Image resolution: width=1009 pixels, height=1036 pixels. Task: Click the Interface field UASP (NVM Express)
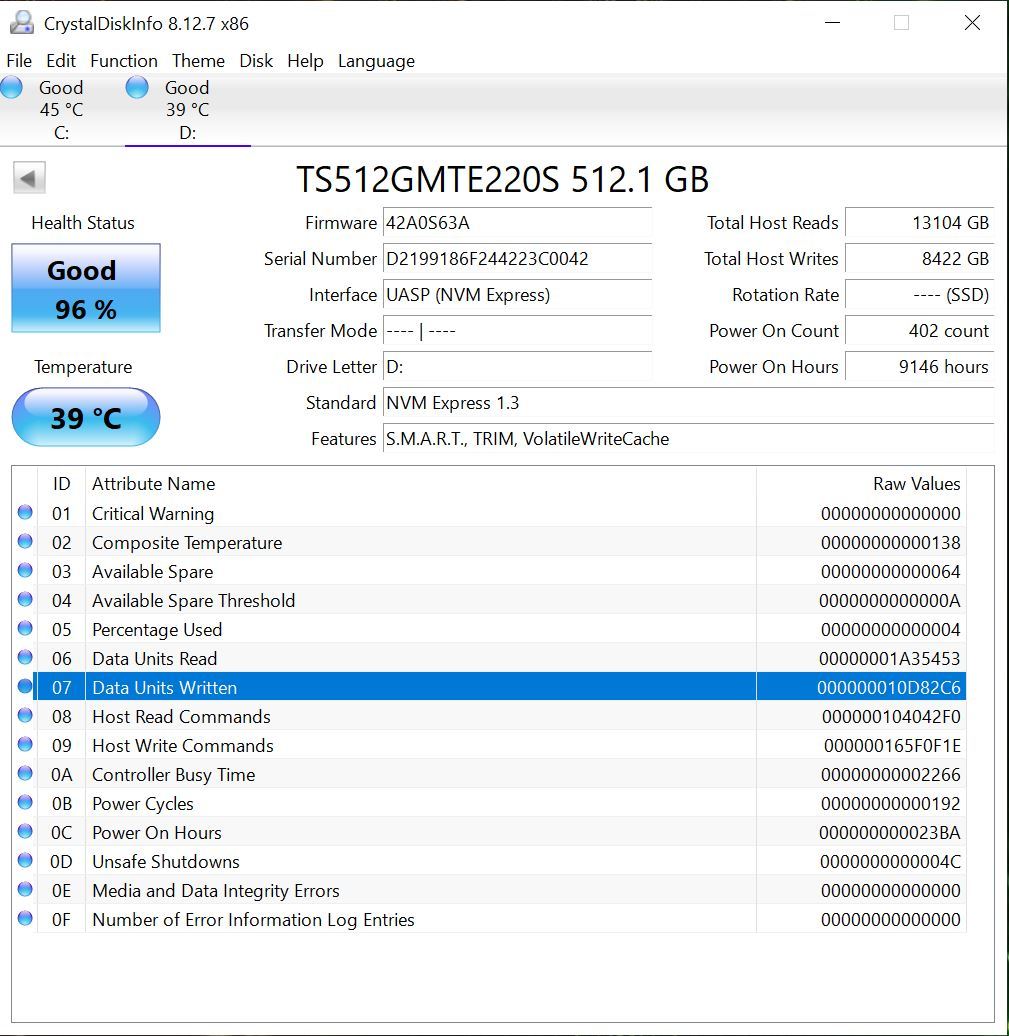(517, 295)
